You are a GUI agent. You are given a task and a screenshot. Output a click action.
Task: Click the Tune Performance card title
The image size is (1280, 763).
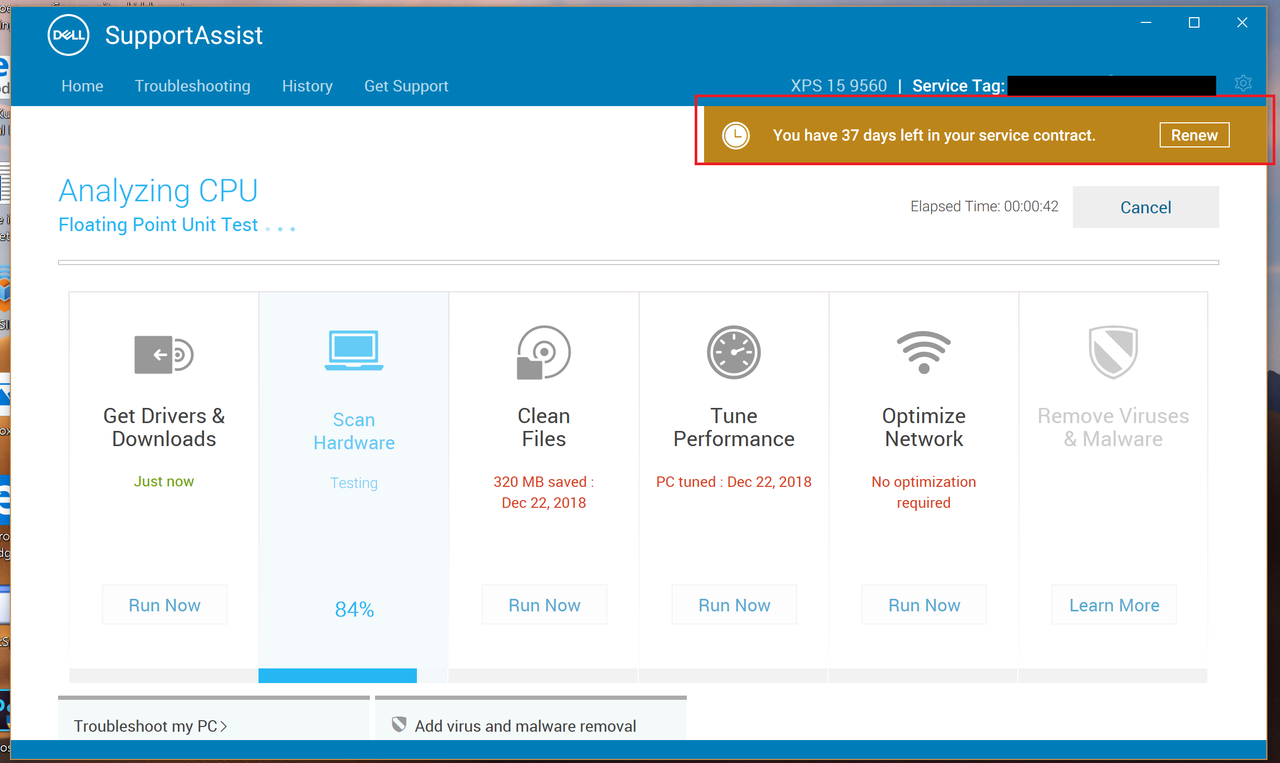734,427
